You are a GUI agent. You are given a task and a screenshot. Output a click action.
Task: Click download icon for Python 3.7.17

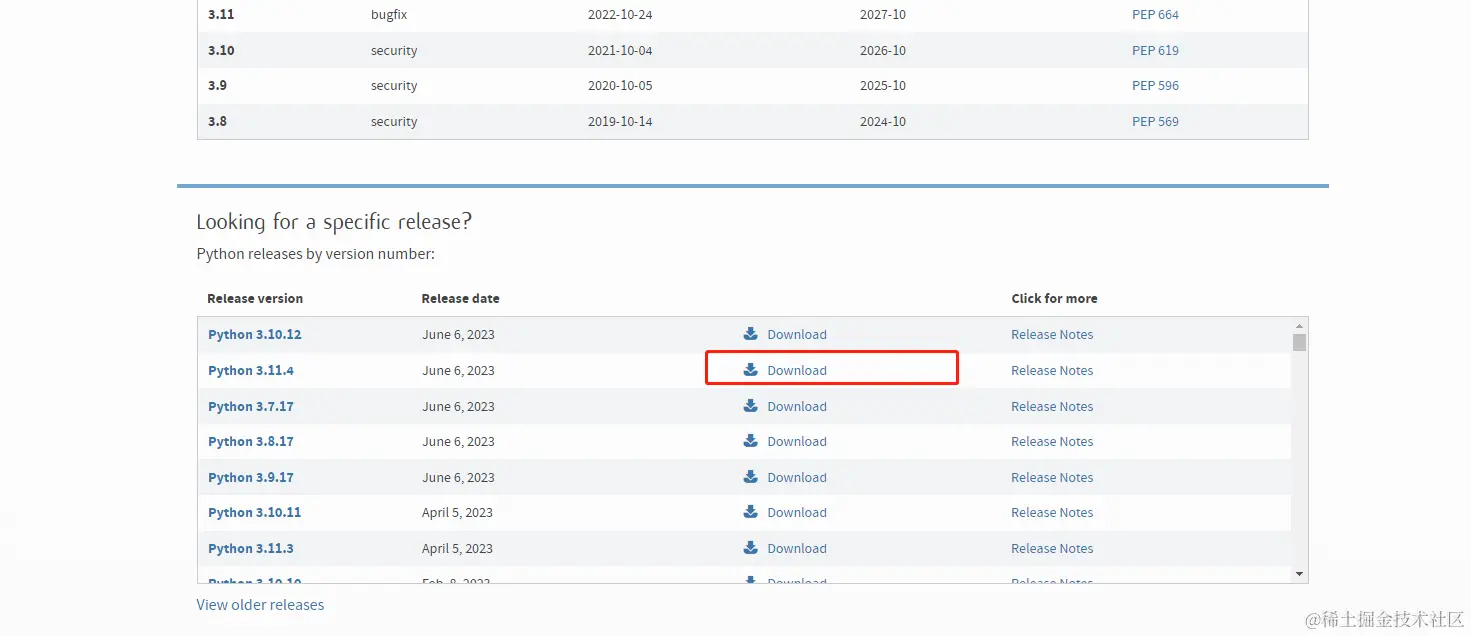[751, 406]
